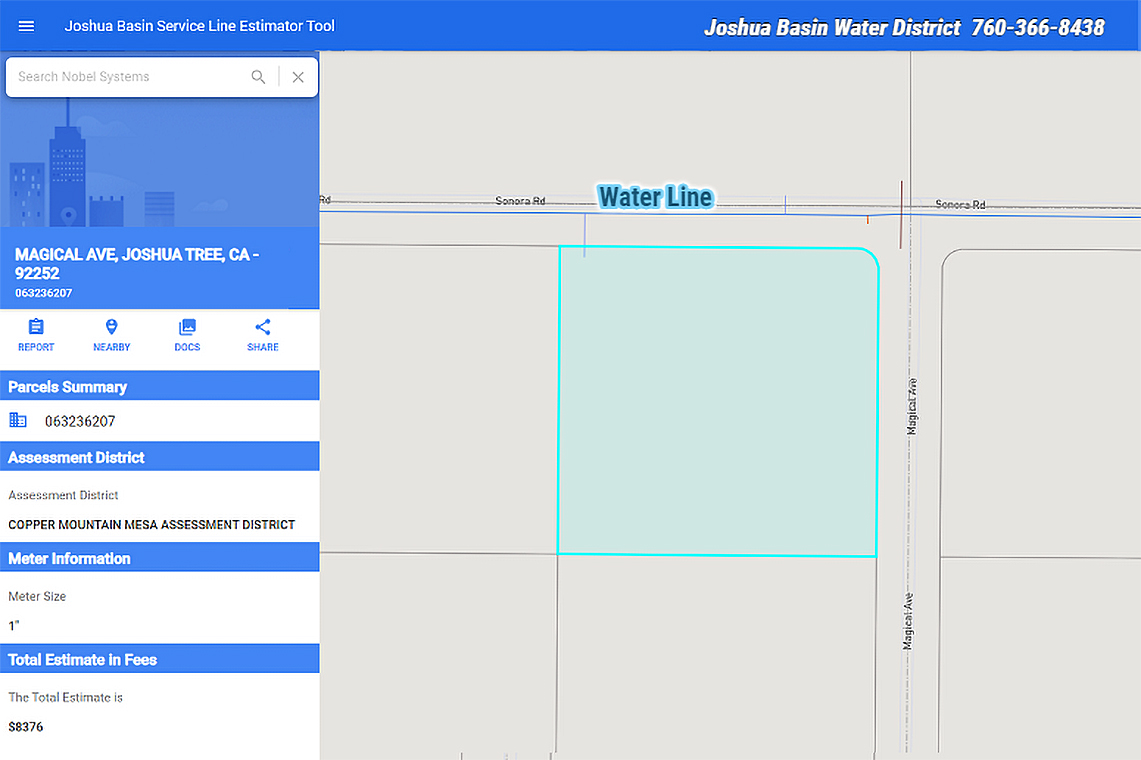
Task: Click the Assessment District section header
Action: 159,457
